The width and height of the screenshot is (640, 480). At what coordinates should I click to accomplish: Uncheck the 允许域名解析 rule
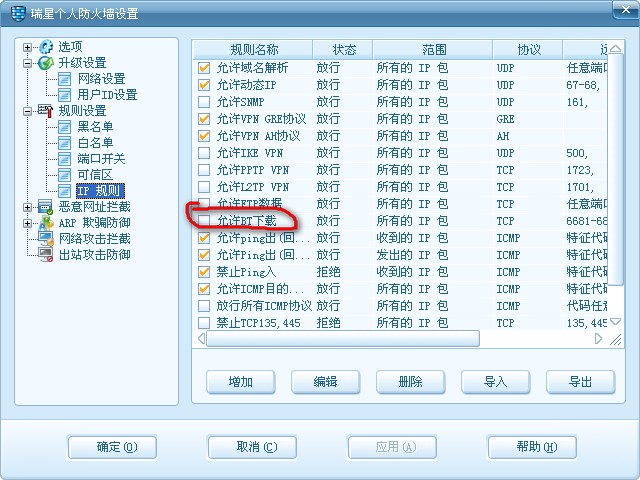click(x=204, y=68)
